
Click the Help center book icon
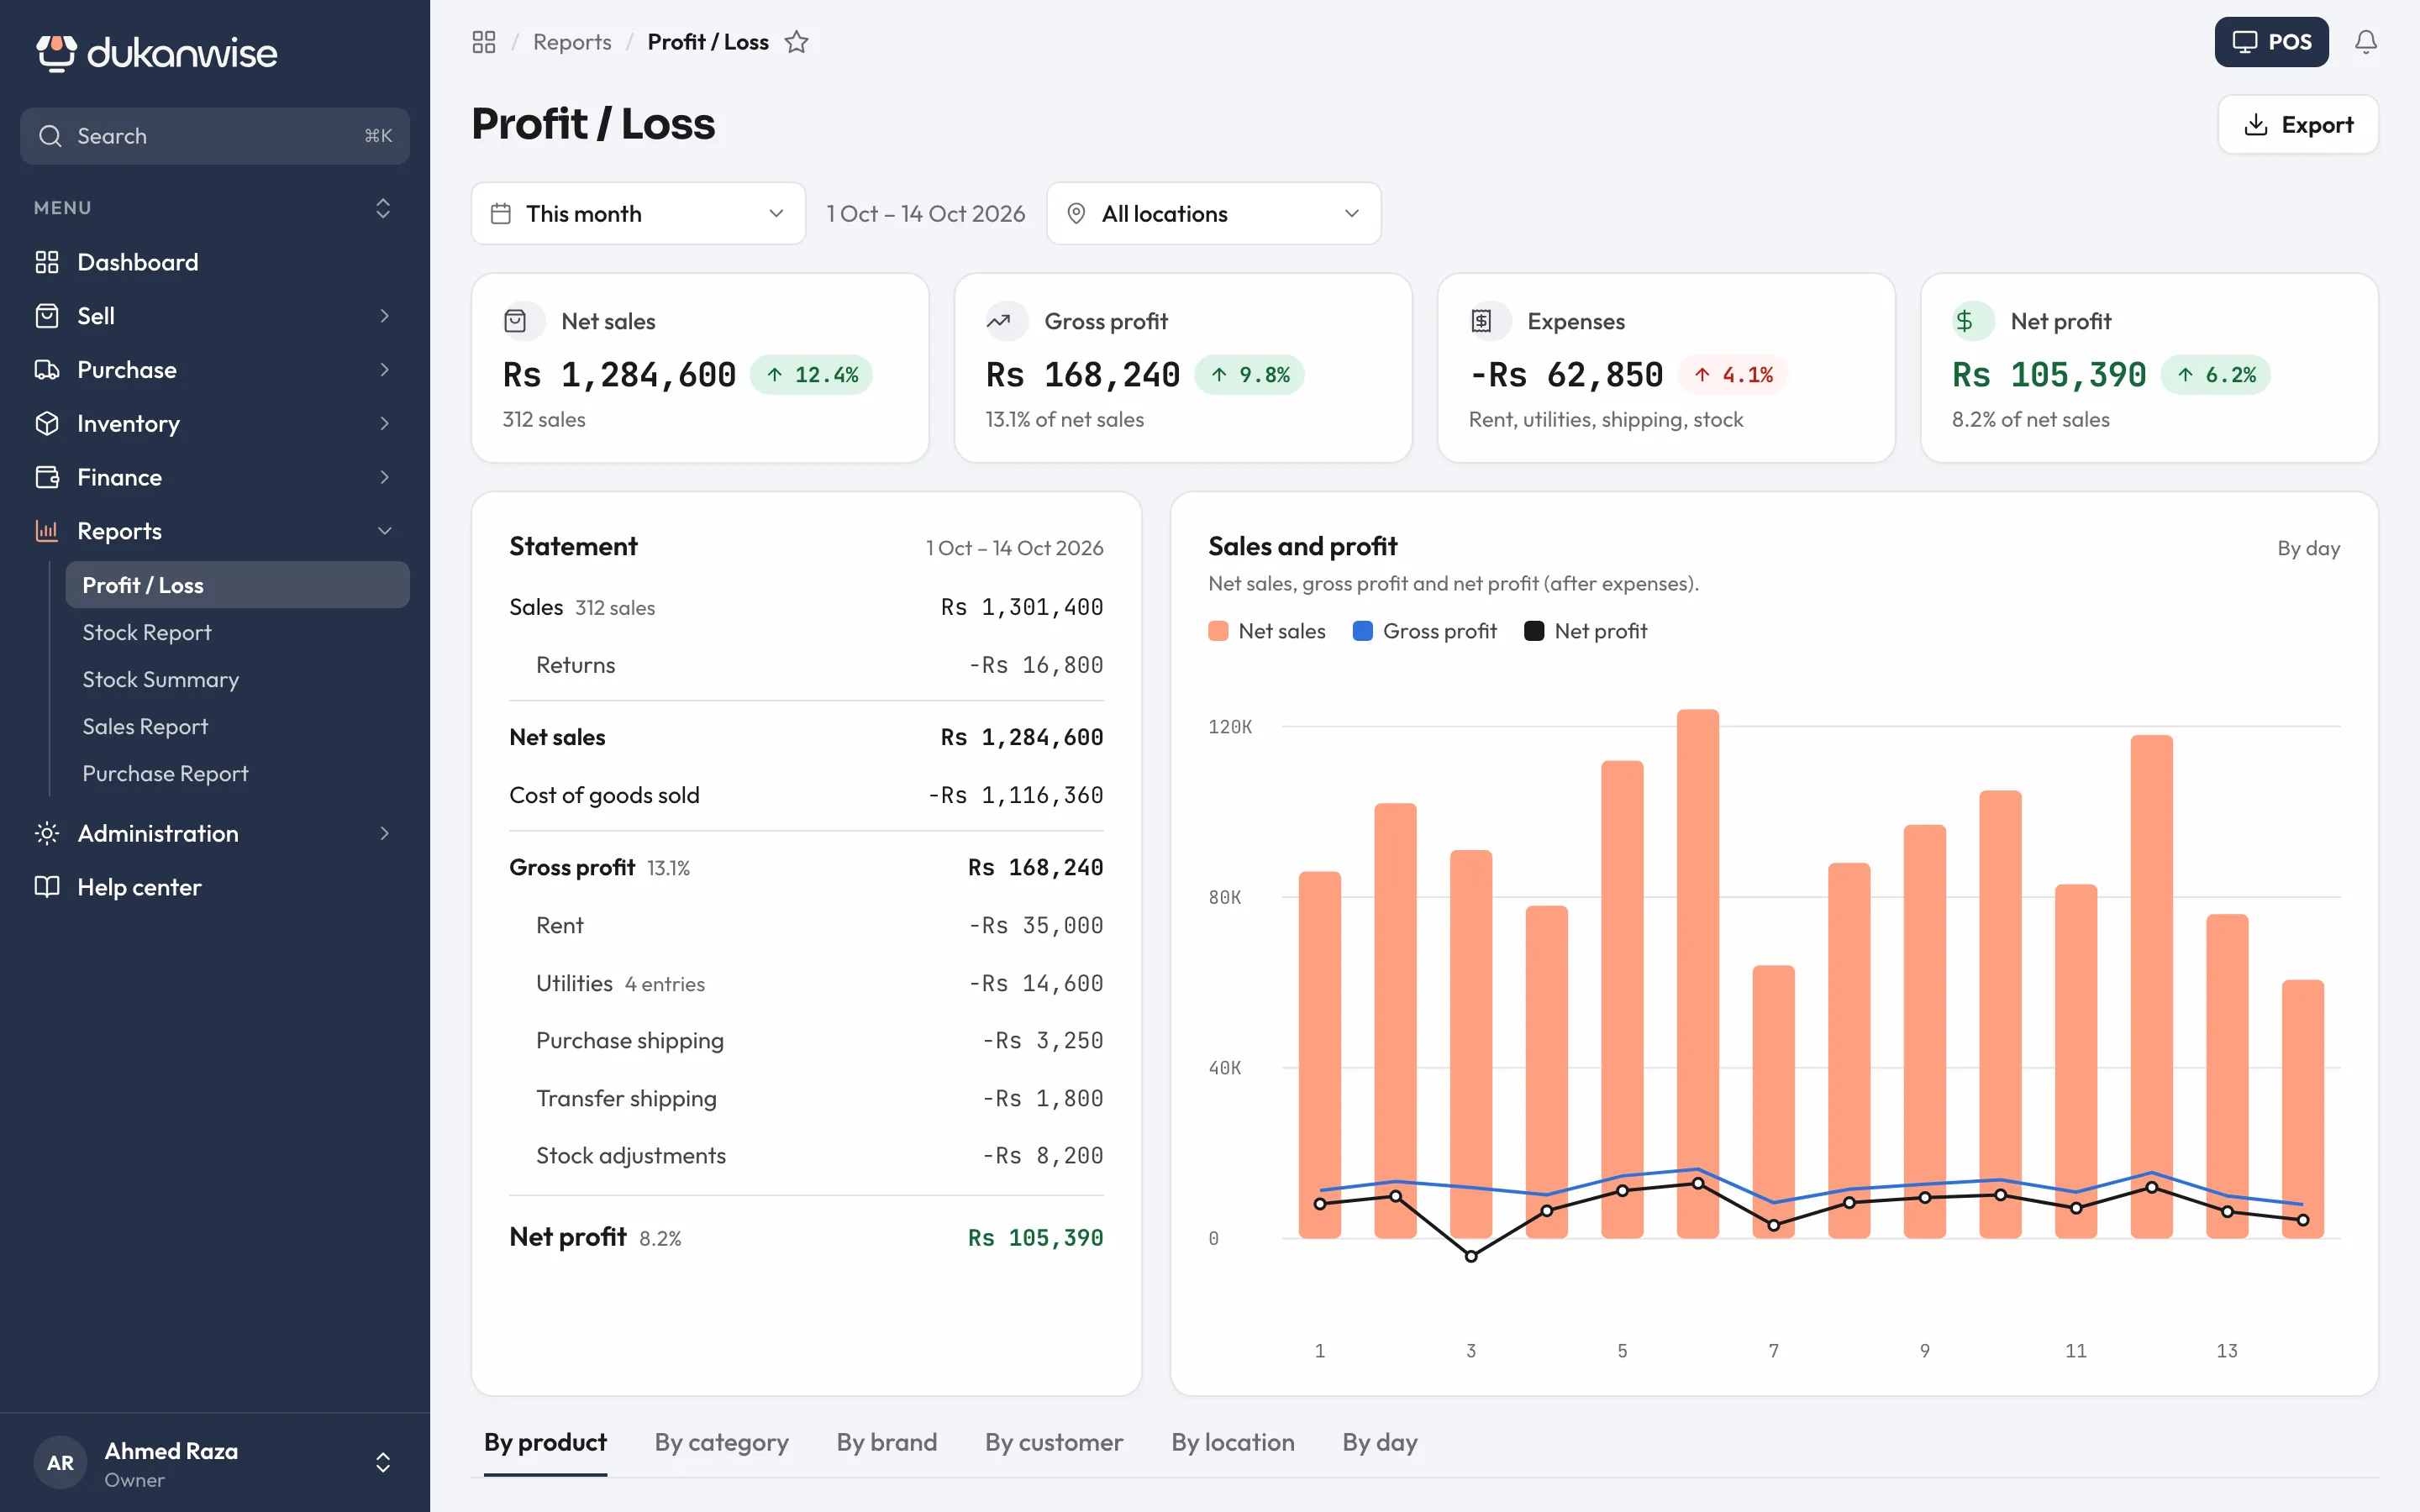47,887
